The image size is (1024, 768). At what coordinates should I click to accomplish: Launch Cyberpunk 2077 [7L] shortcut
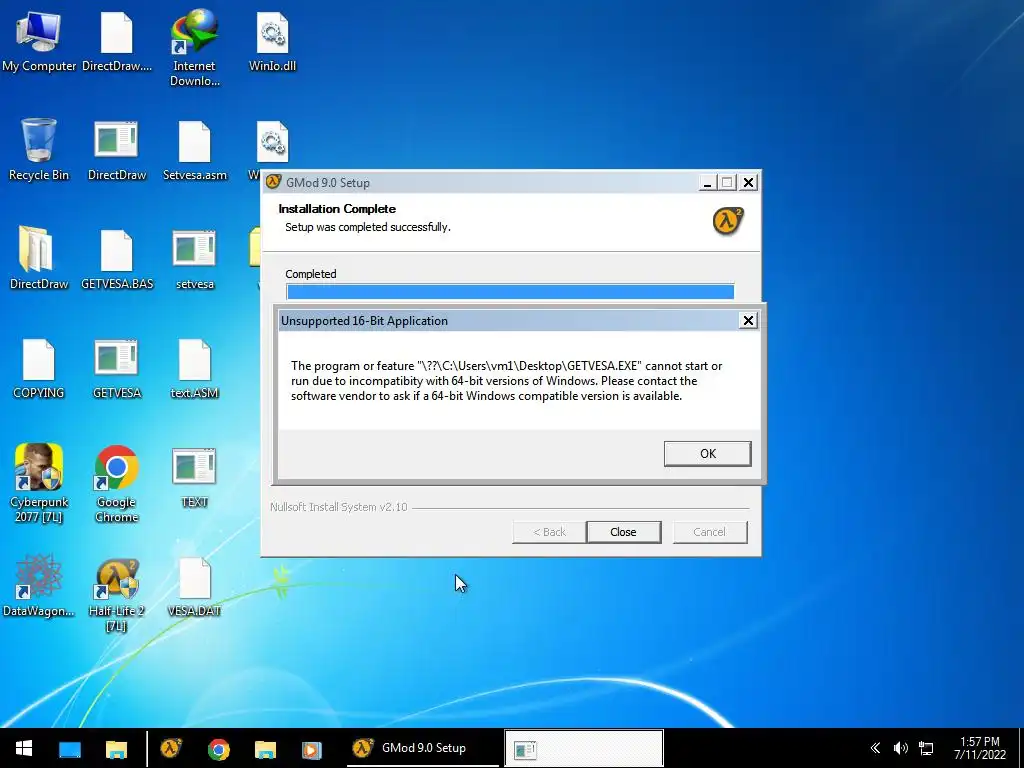pyautogui.click(x=39, y=483)
